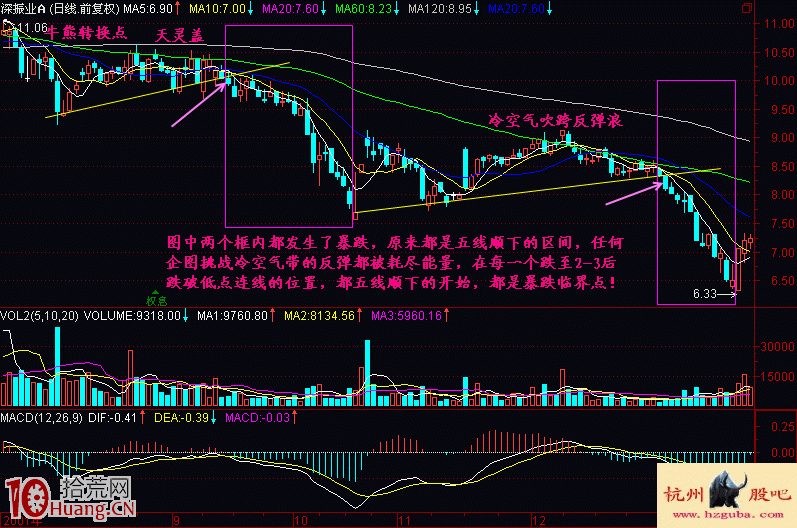
Task: Click the 15000 volume axis label
Action: (x=777, y=377)
